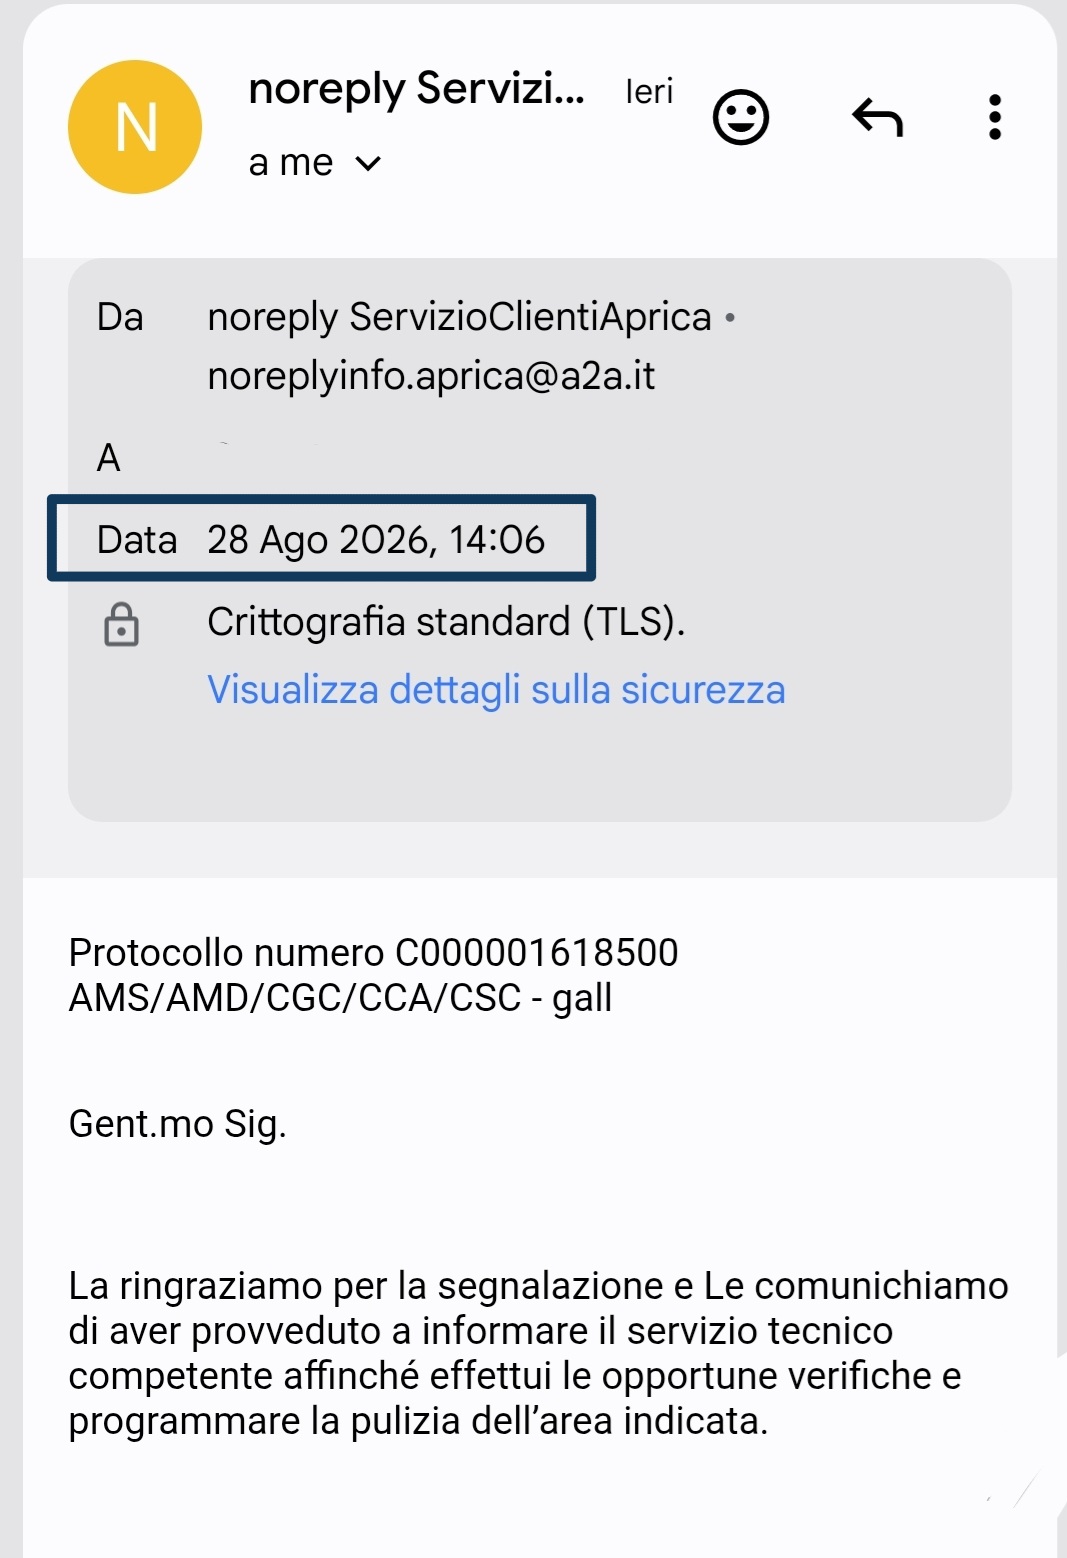Image resolution: width=1067 pixels, height=1558 pixels.
Task: Tap the "Gent.mo Sig." greeting line
Action: pyautogui.click(x=177, y=1124)
